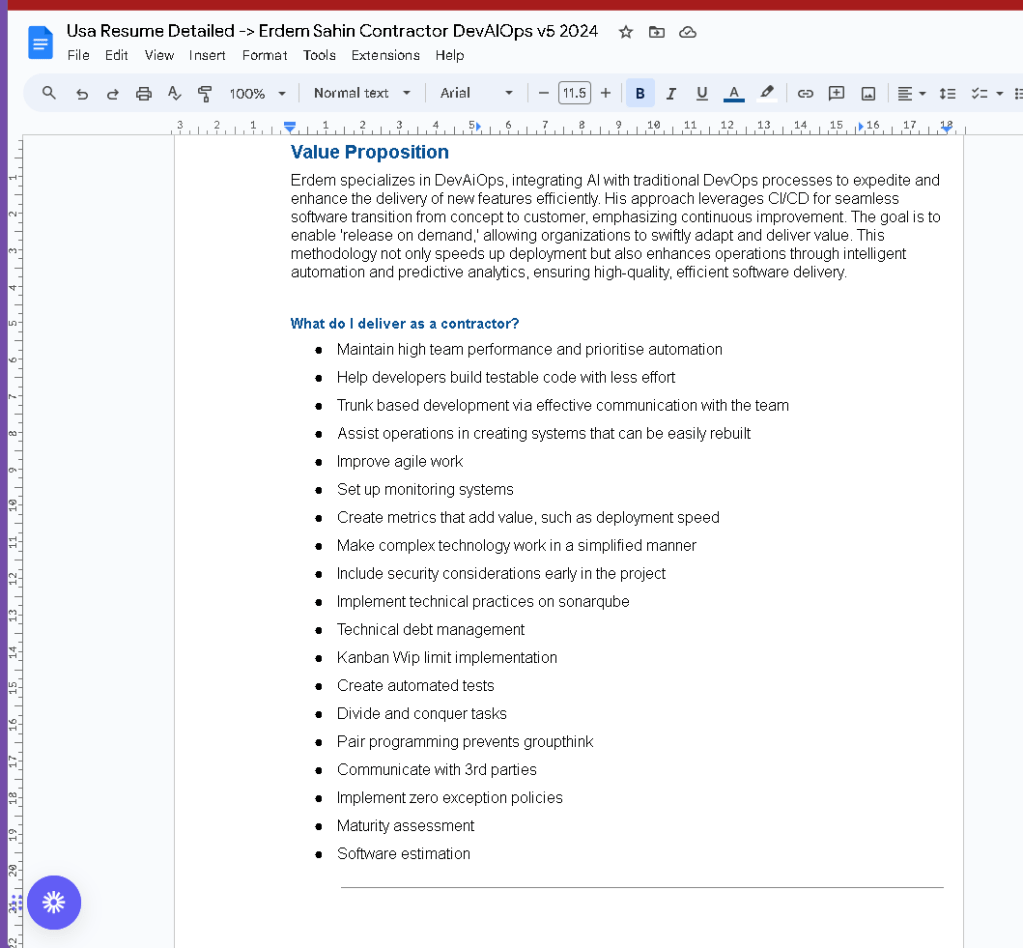Click 'Assist operations in creating systems' bullet
Screen dimensions: 1023x948
[x=543, y=434]
